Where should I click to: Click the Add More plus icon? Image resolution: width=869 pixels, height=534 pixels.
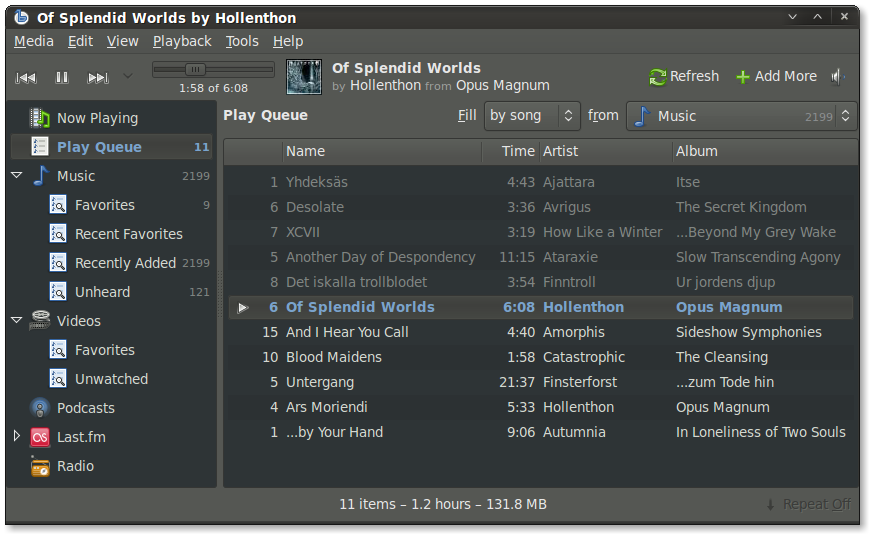(x=743, y=77)
